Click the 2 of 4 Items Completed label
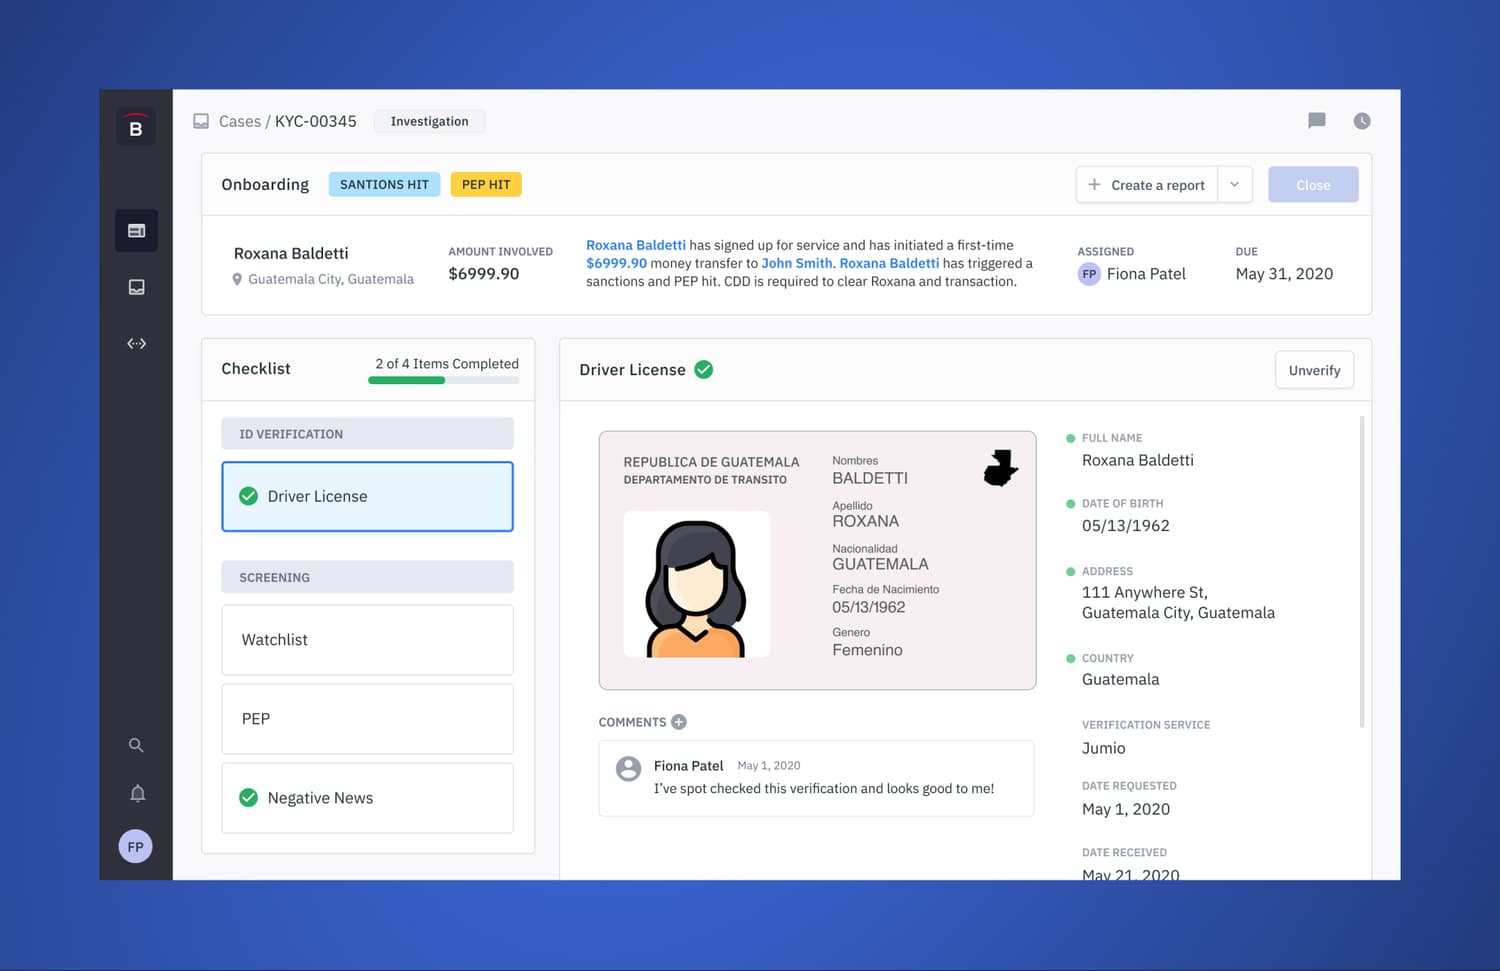Screen dimensions: 1500x971 pyautogui.click(x=447, y=364)
